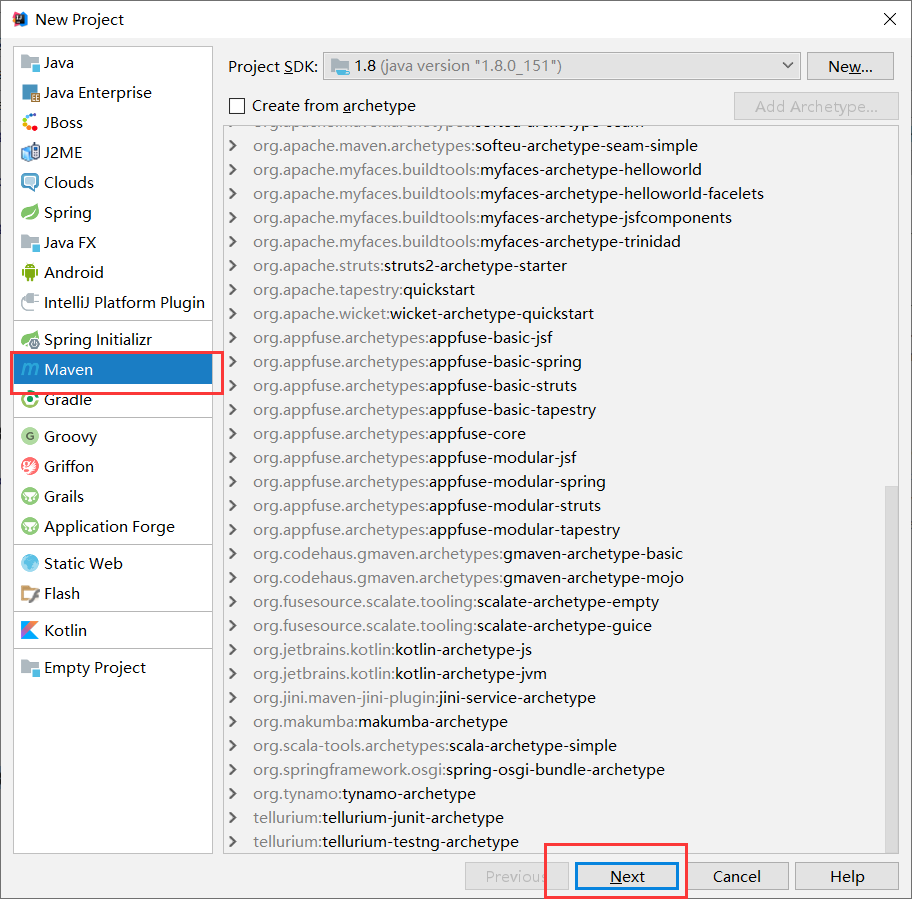Select the J2ME icon
The width and height of the screenshot is (912, 899).
coord(30,152)
